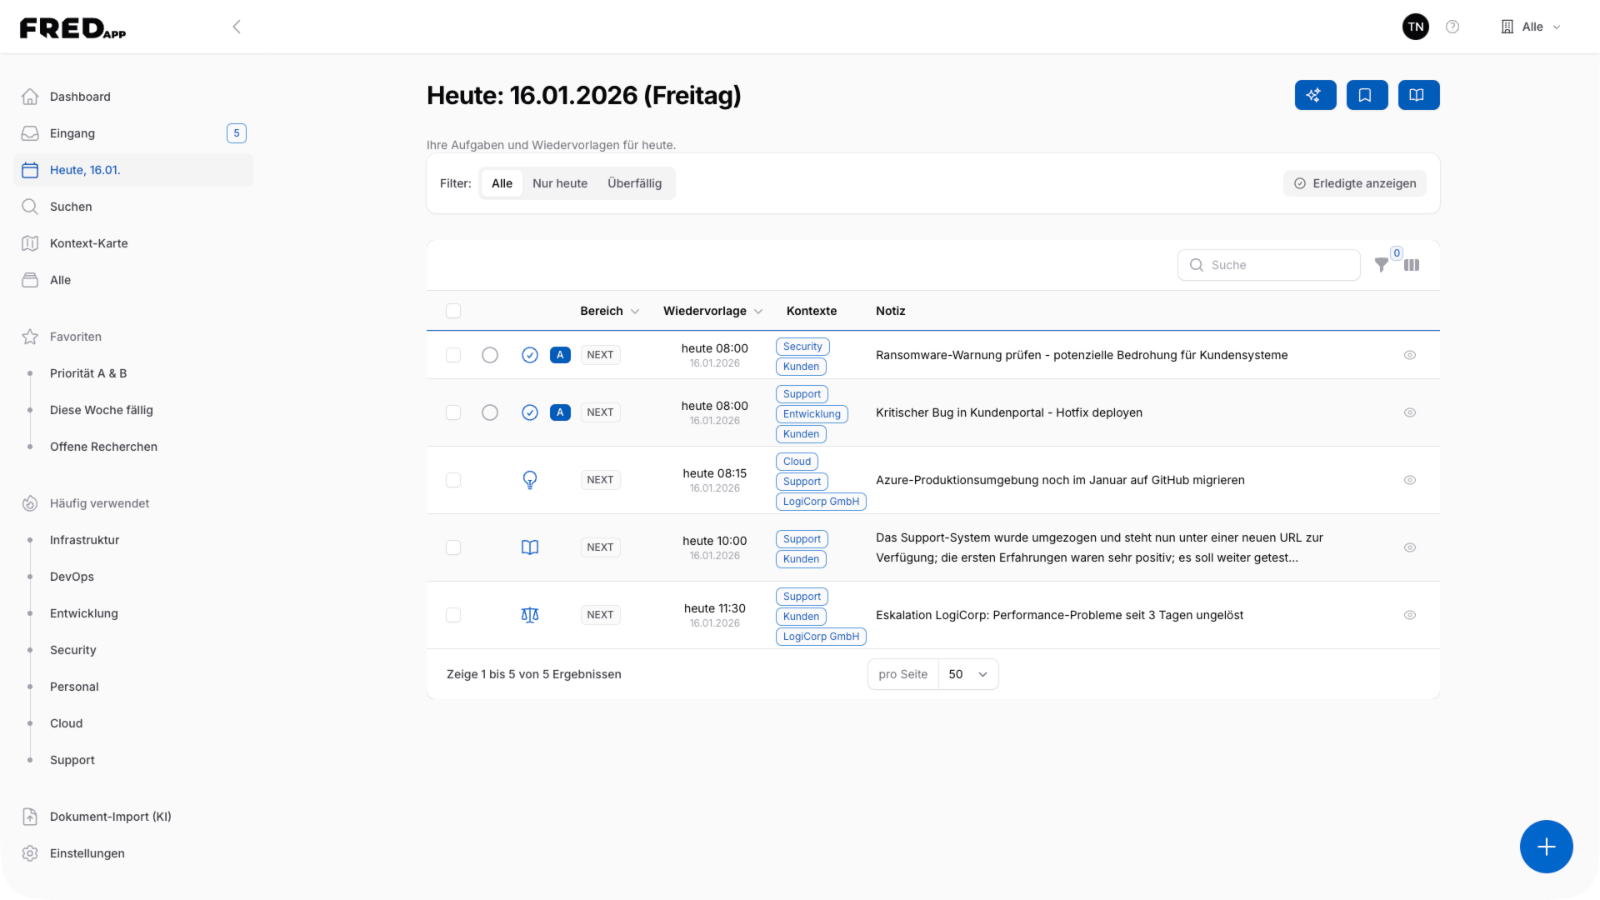Open the column layout icon beside filter
Image resolution: width=1600 pixels, height=900 pixels.
coord(1411,265)
